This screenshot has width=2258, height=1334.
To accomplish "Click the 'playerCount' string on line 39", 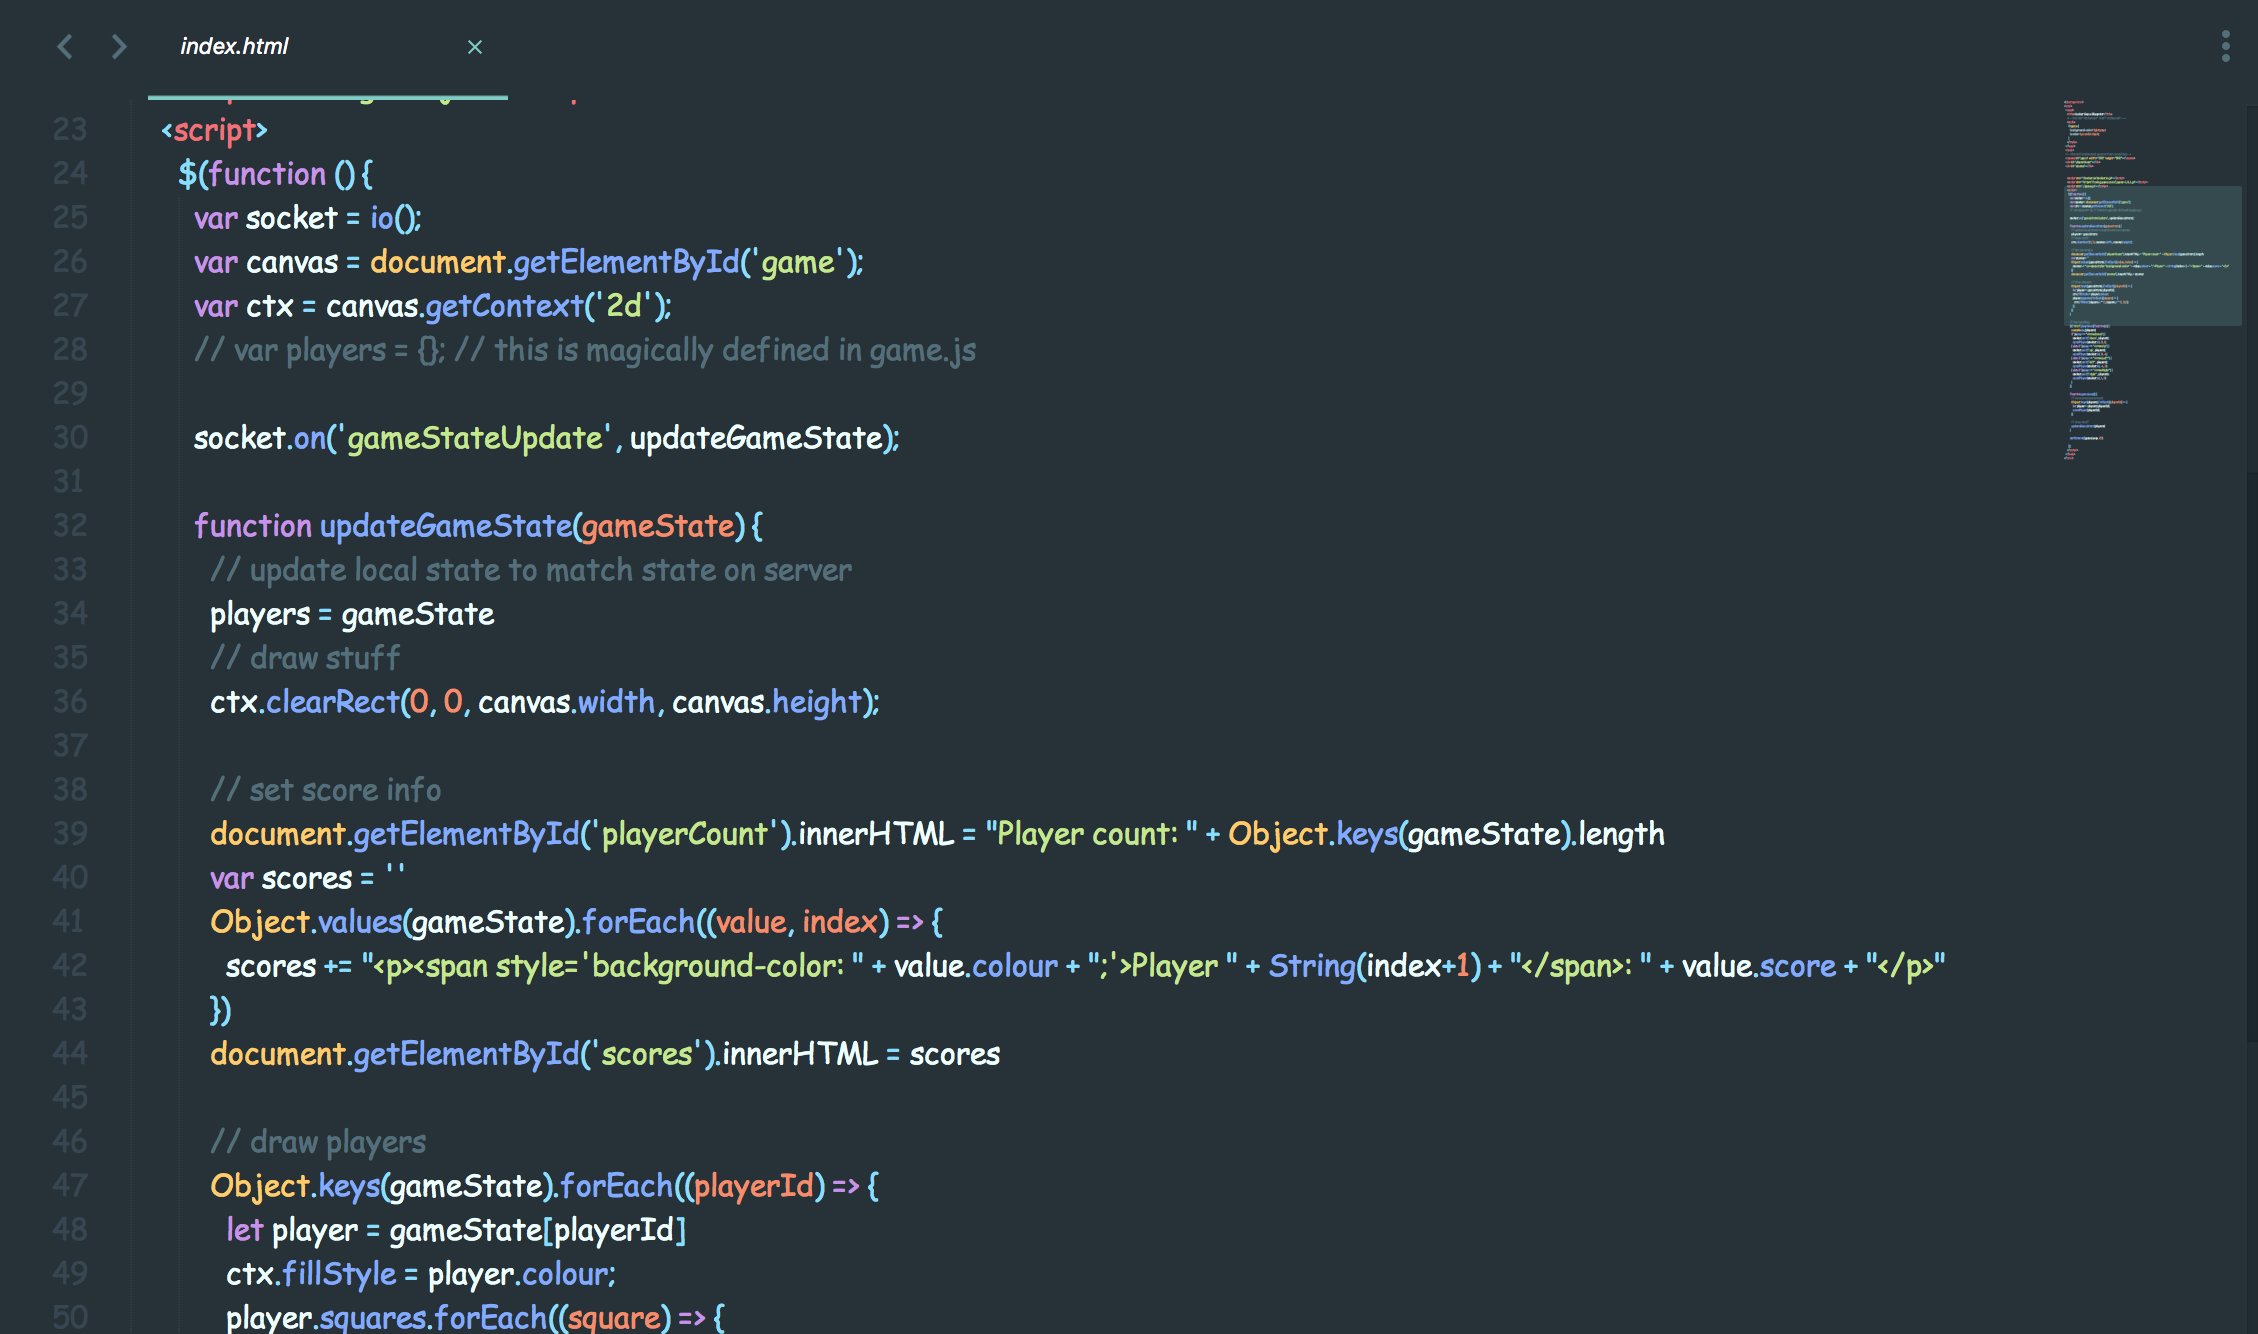I will point(685,834).
